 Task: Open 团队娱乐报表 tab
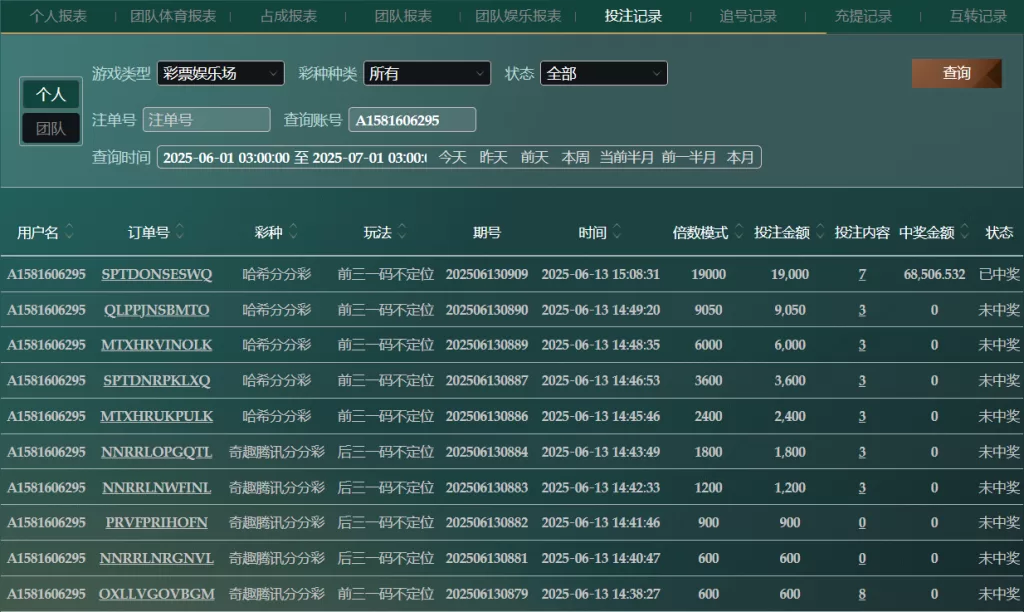tap(518, 16)
